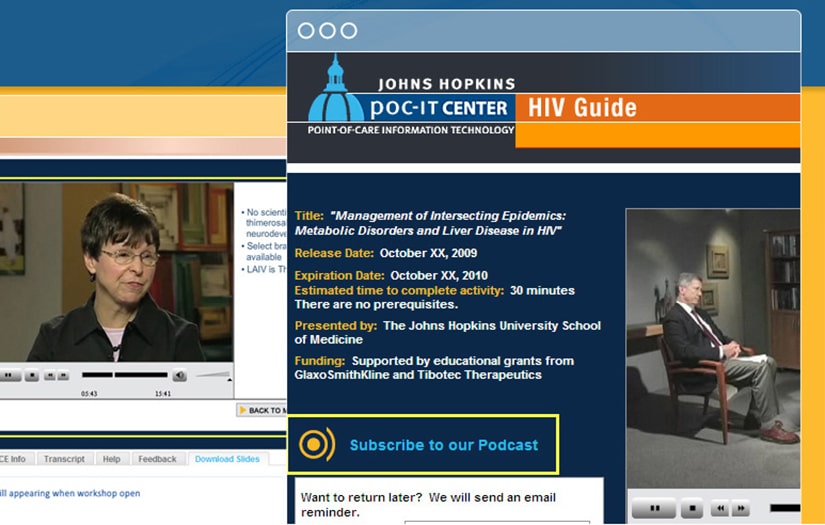Click the 'Funding' GlaxoSmithKline grant text
Screen dimensions: 825x525
click(x=434, y=368)
